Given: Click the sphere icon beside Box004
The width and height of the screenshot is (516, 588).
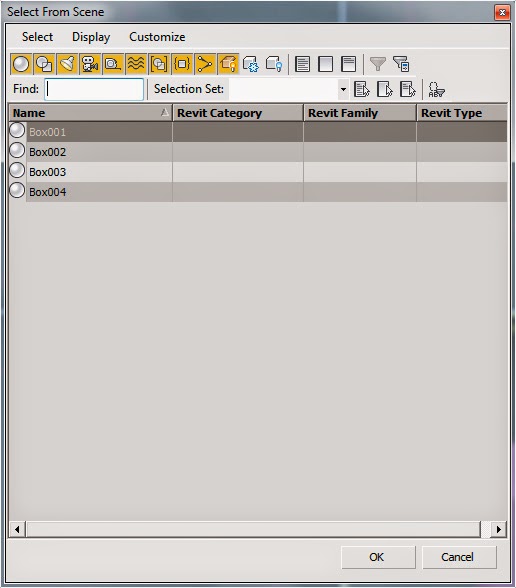Looking at the screenshot, I should [x=17, y=190].
